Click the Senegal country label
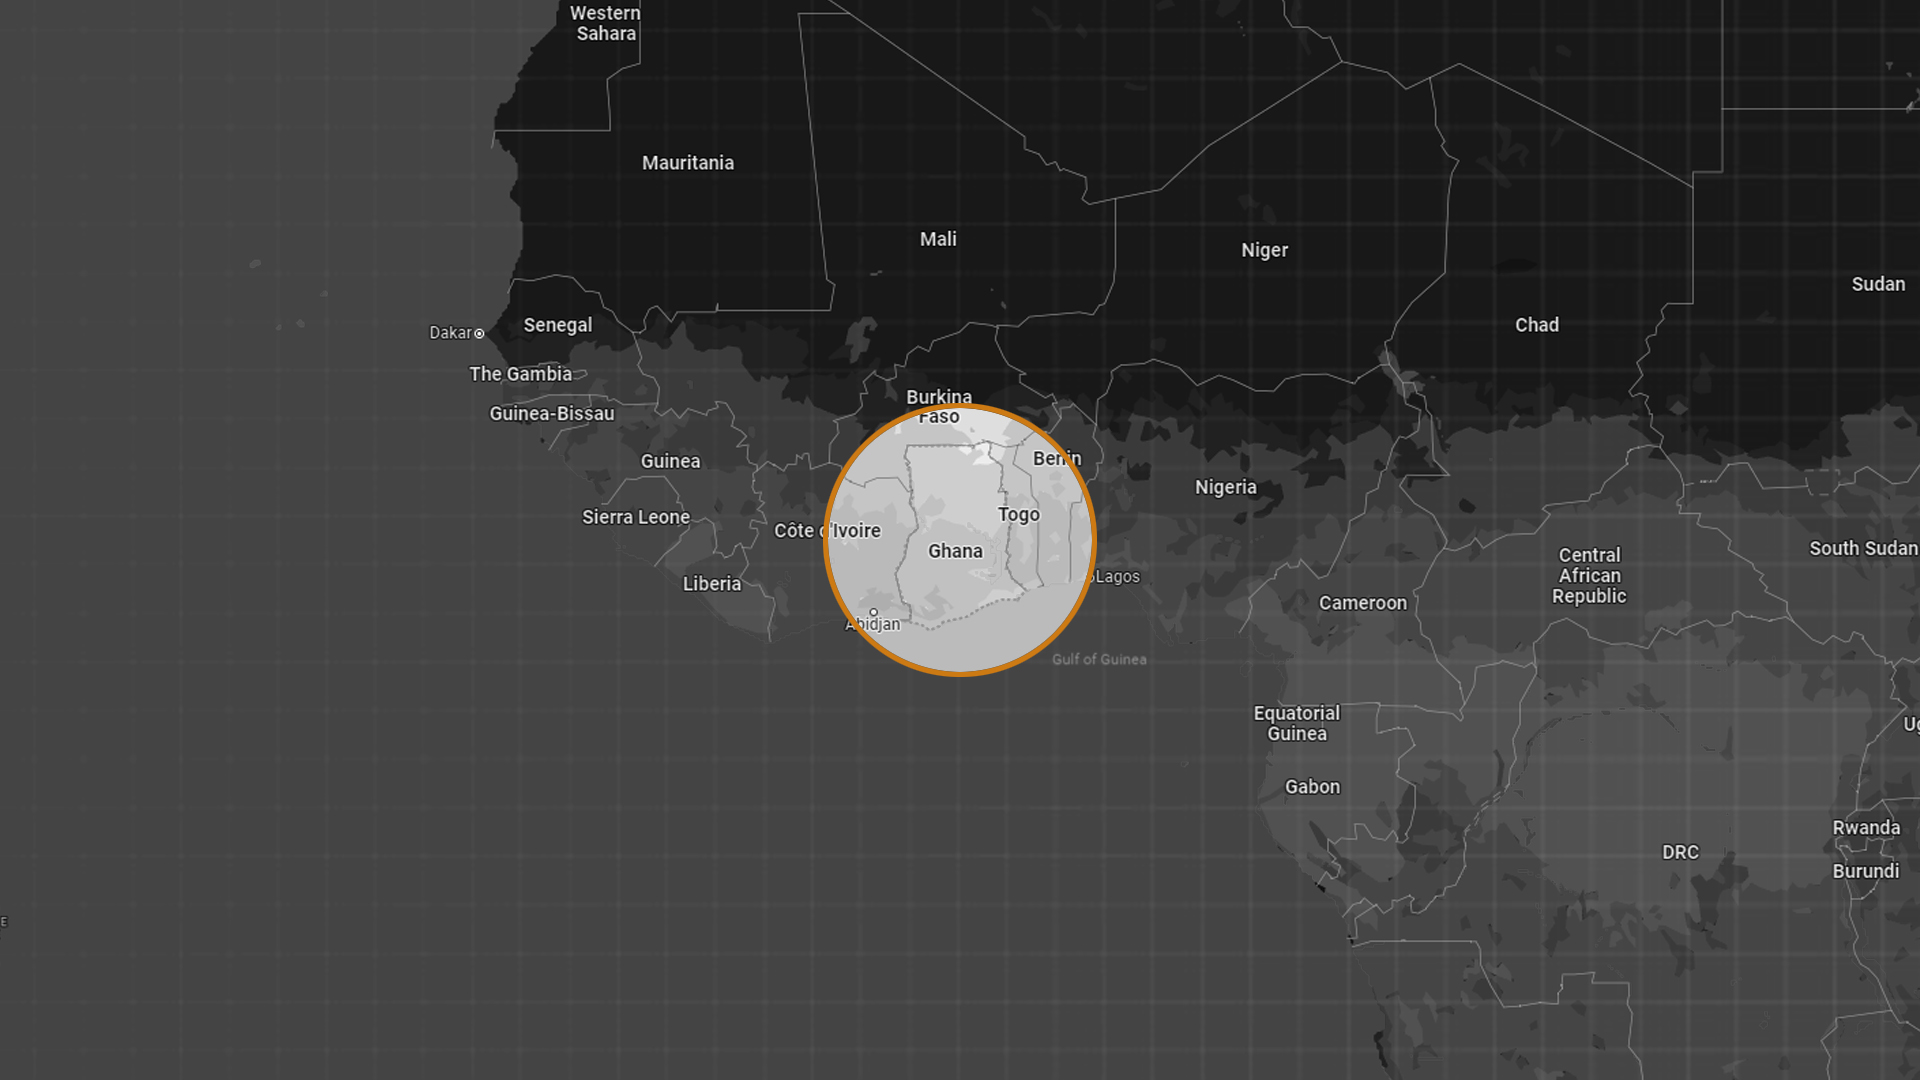1920x1080 pixels. pyautogui.click(x=557, y=325)
